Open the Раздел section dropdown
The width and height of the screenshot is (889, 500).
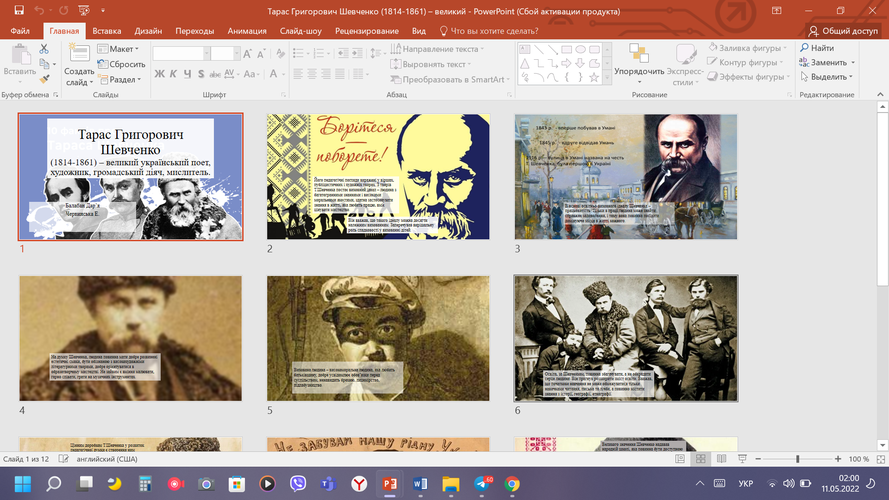click(120, 79)
